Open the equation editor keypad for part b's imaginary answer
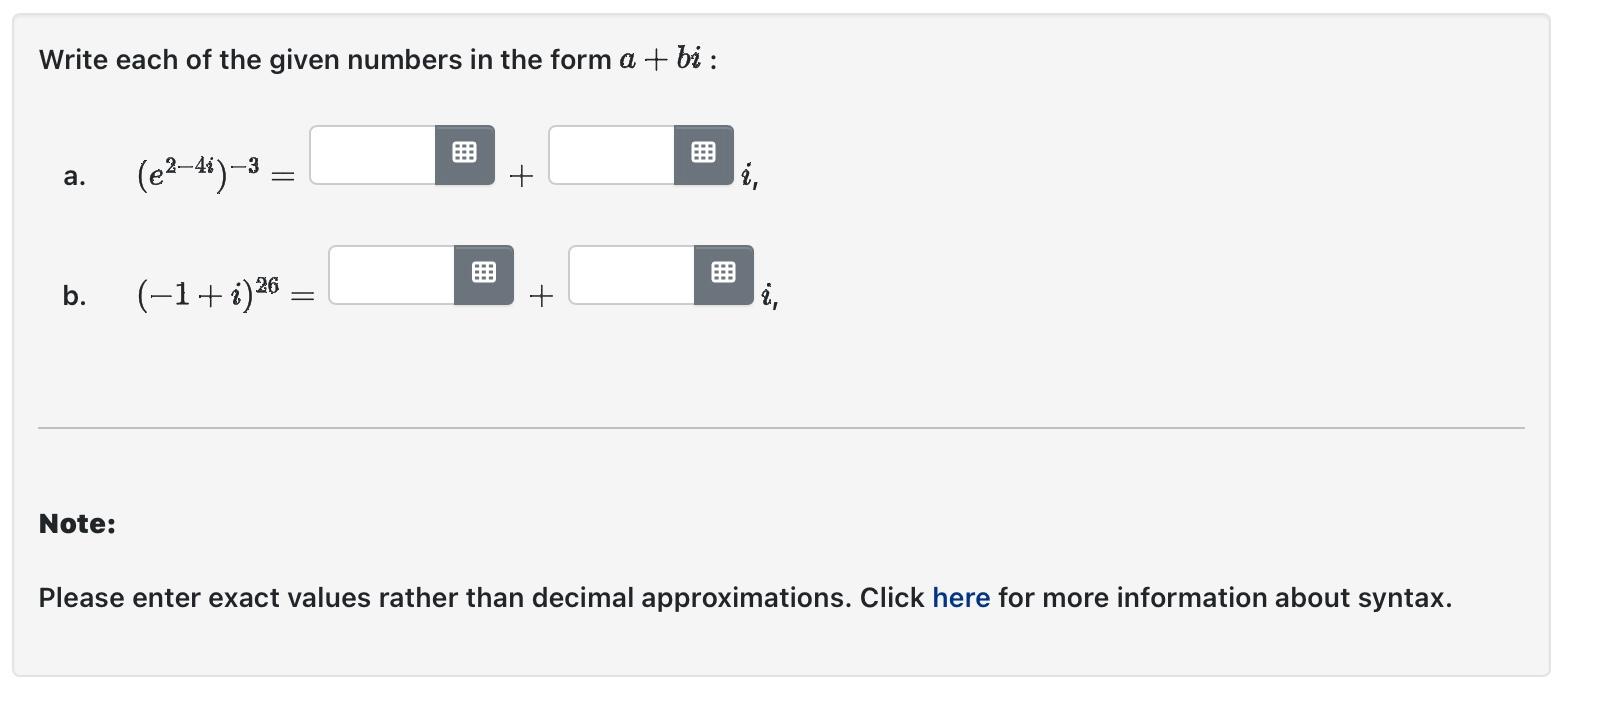Screen dimensions: 1621x701 tap(723, 273)
